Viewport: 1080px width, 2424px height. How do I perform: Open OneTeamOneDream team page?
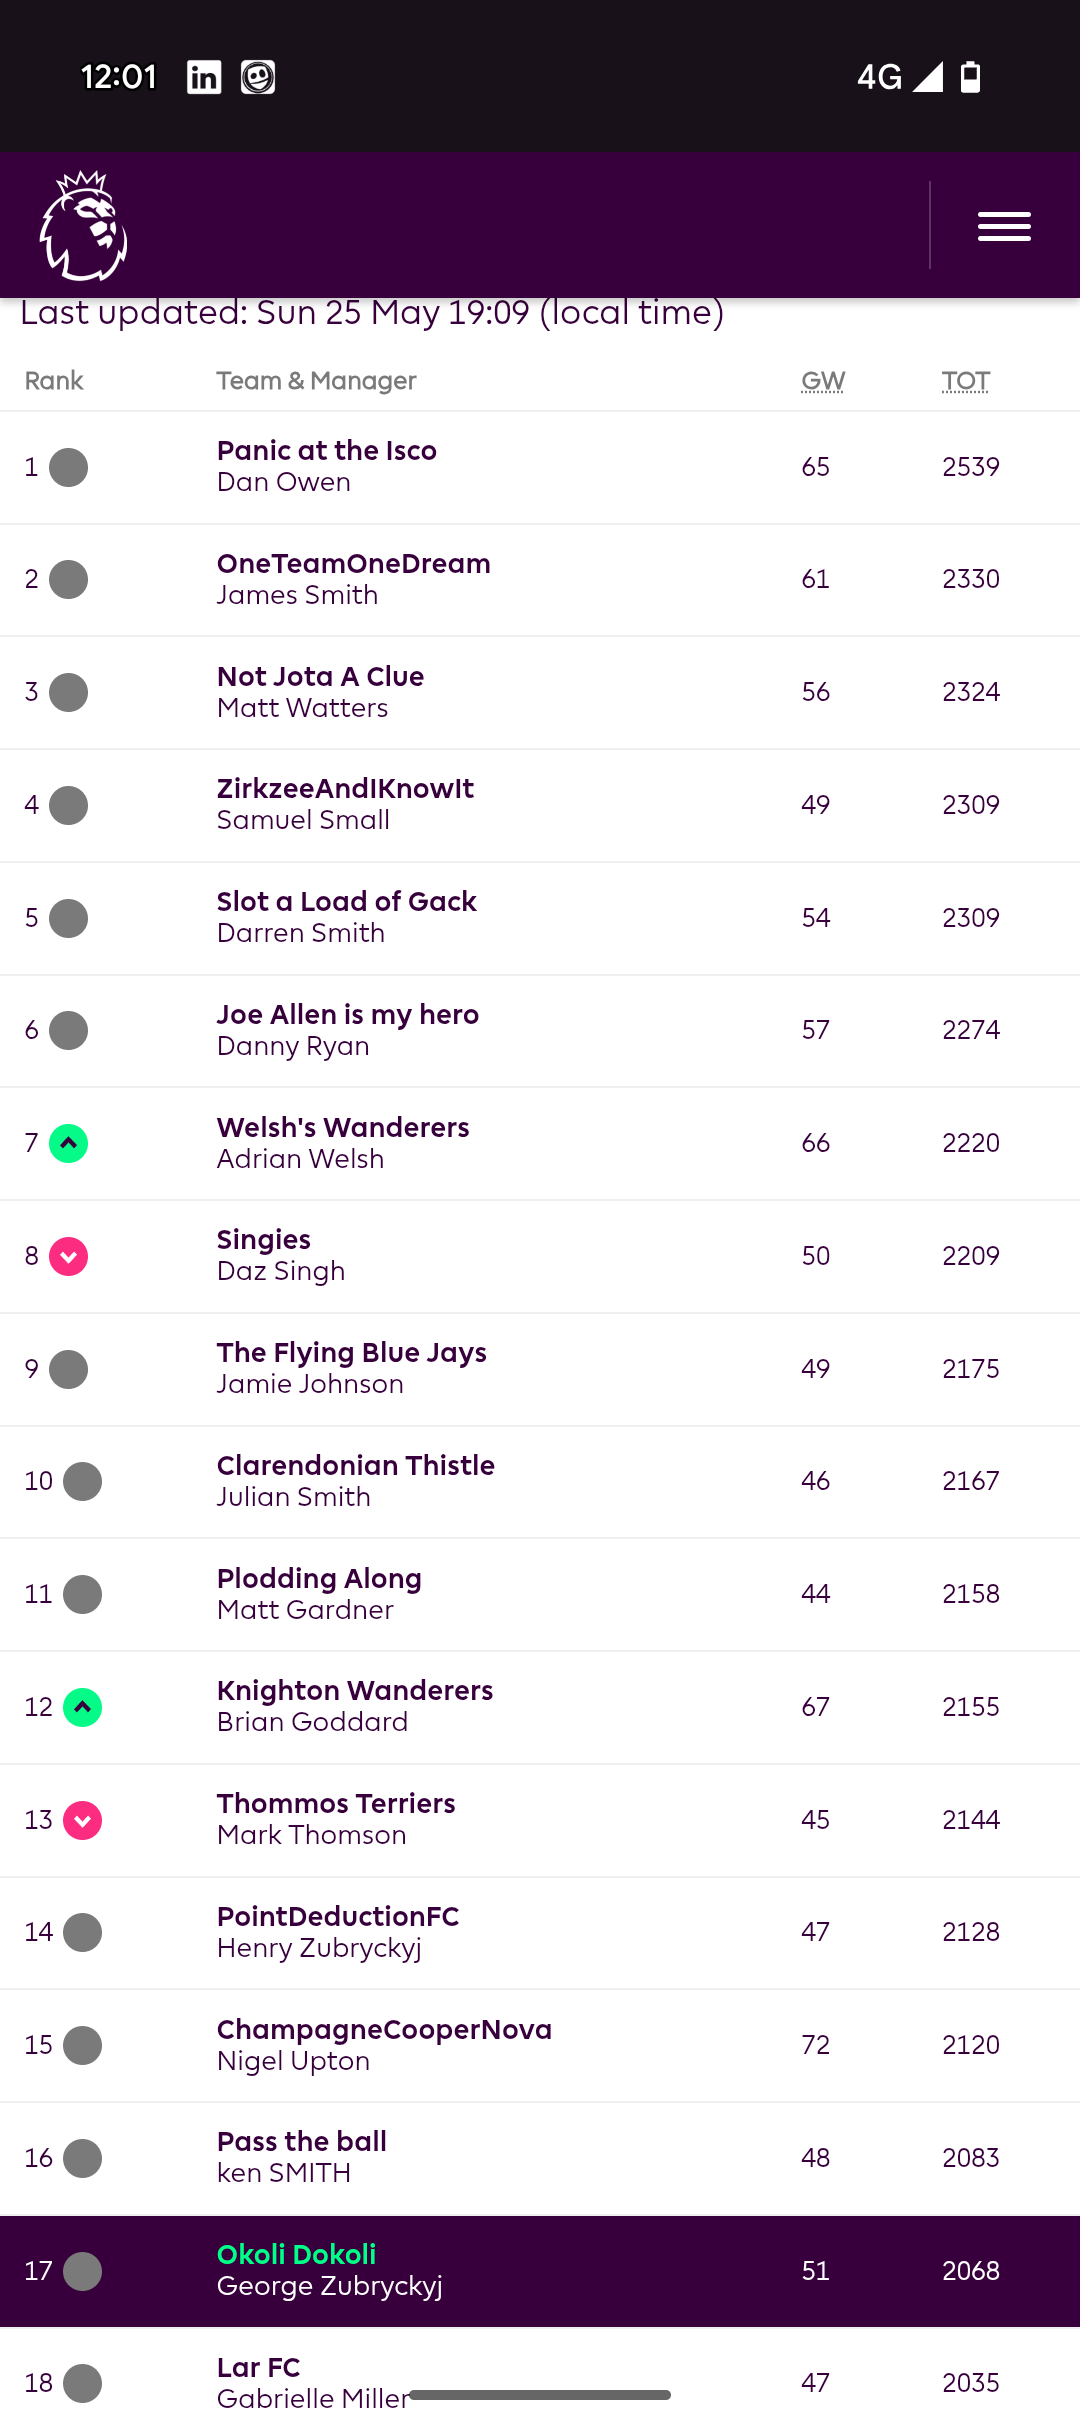pos(353,564)
